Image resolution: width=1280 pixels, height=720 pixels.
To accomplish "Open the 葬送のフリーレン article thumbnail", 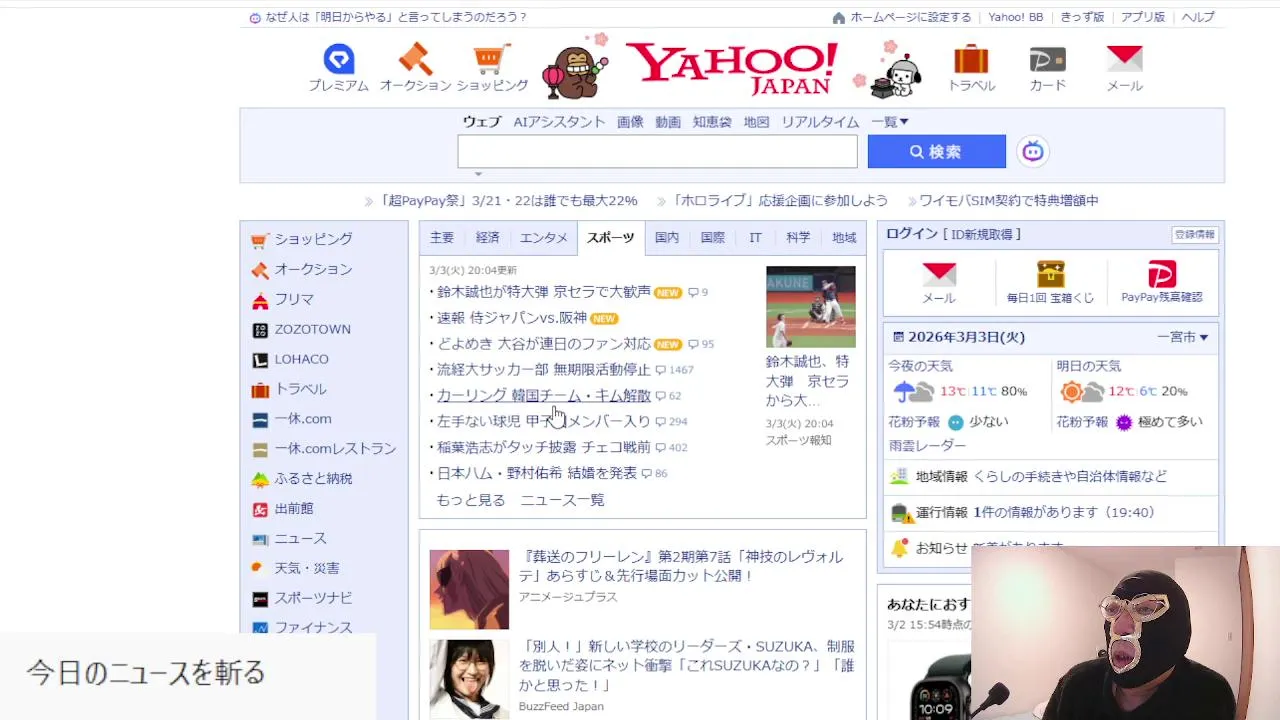I will (x=469, y=590).
